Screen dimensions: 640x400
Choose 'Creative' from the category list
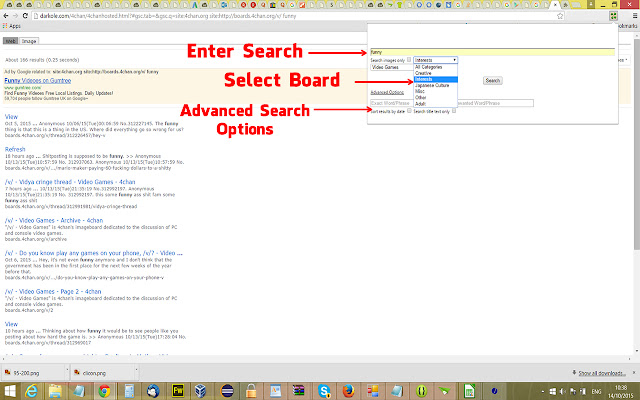pyautogui.click(x=436, y=73)
